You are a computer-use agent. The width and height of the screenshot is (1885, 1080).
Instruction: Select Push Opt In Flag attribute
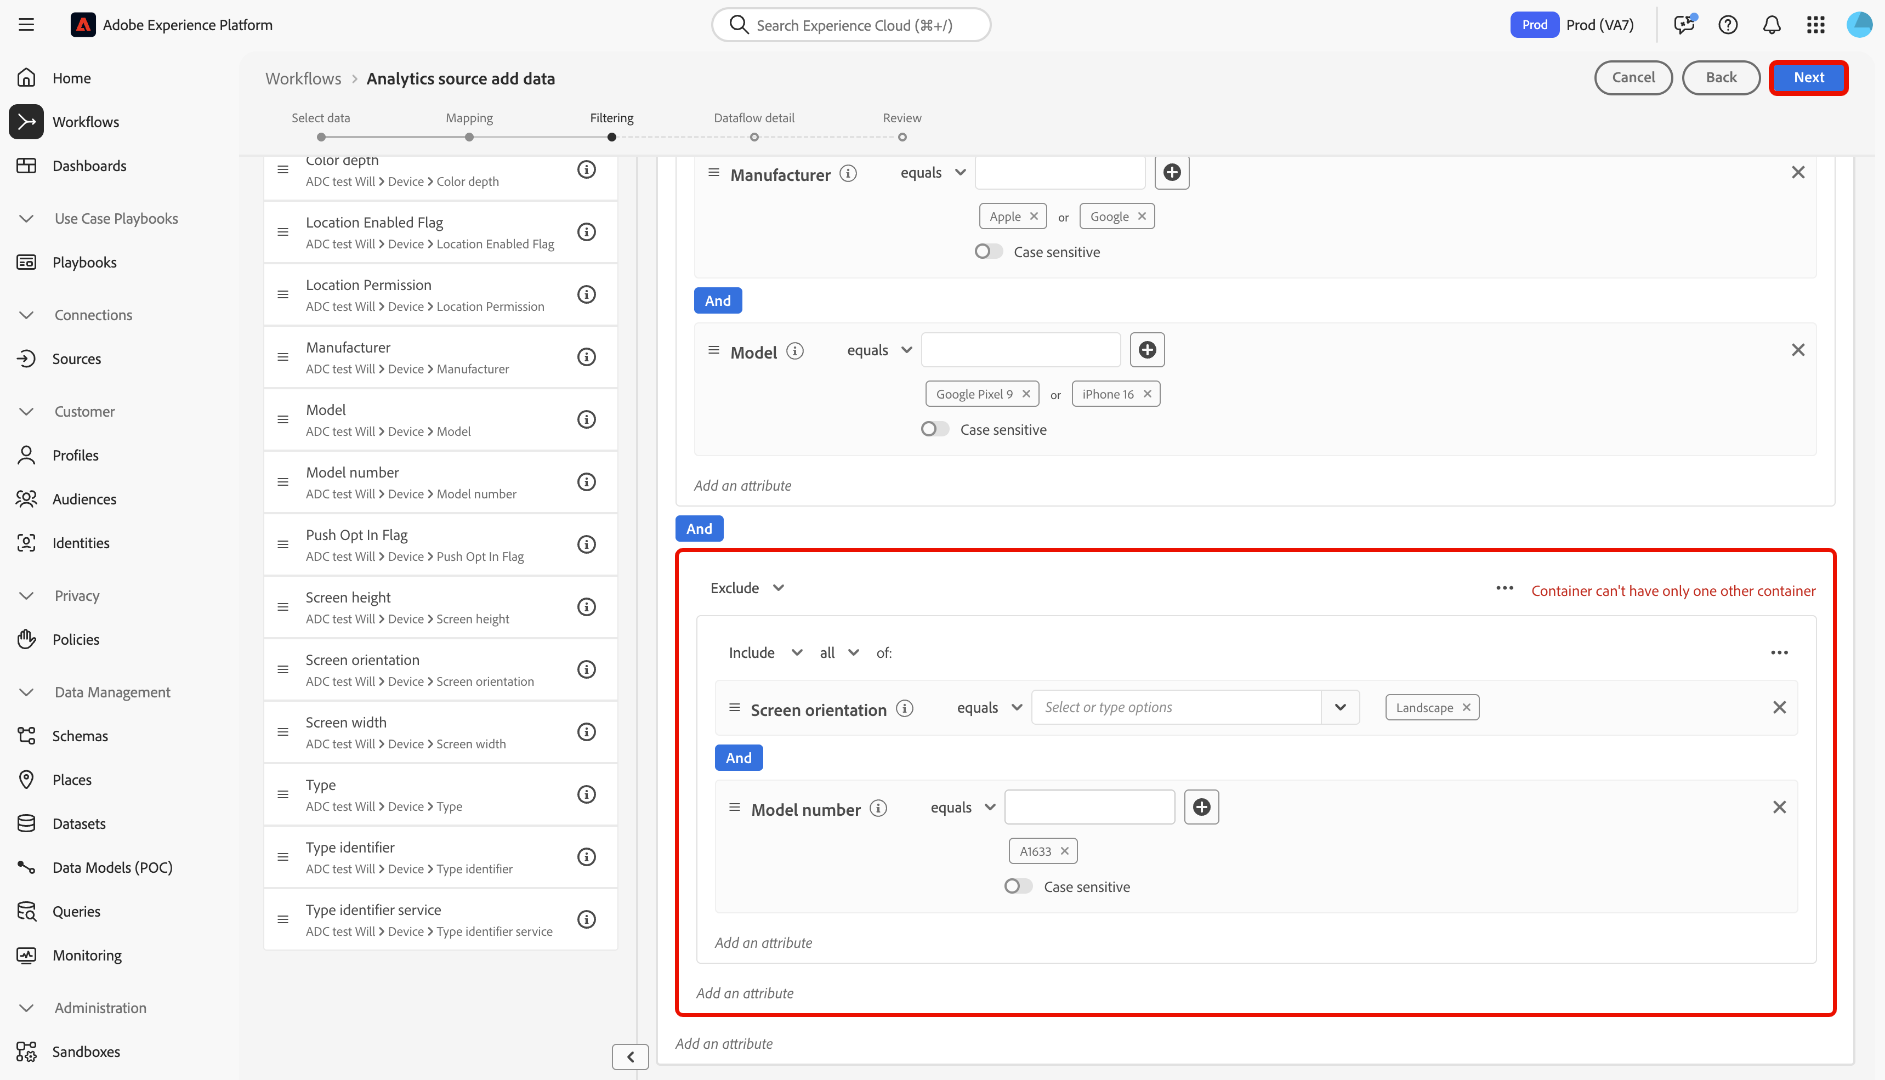pyautogui.click(x=440, y=545)
